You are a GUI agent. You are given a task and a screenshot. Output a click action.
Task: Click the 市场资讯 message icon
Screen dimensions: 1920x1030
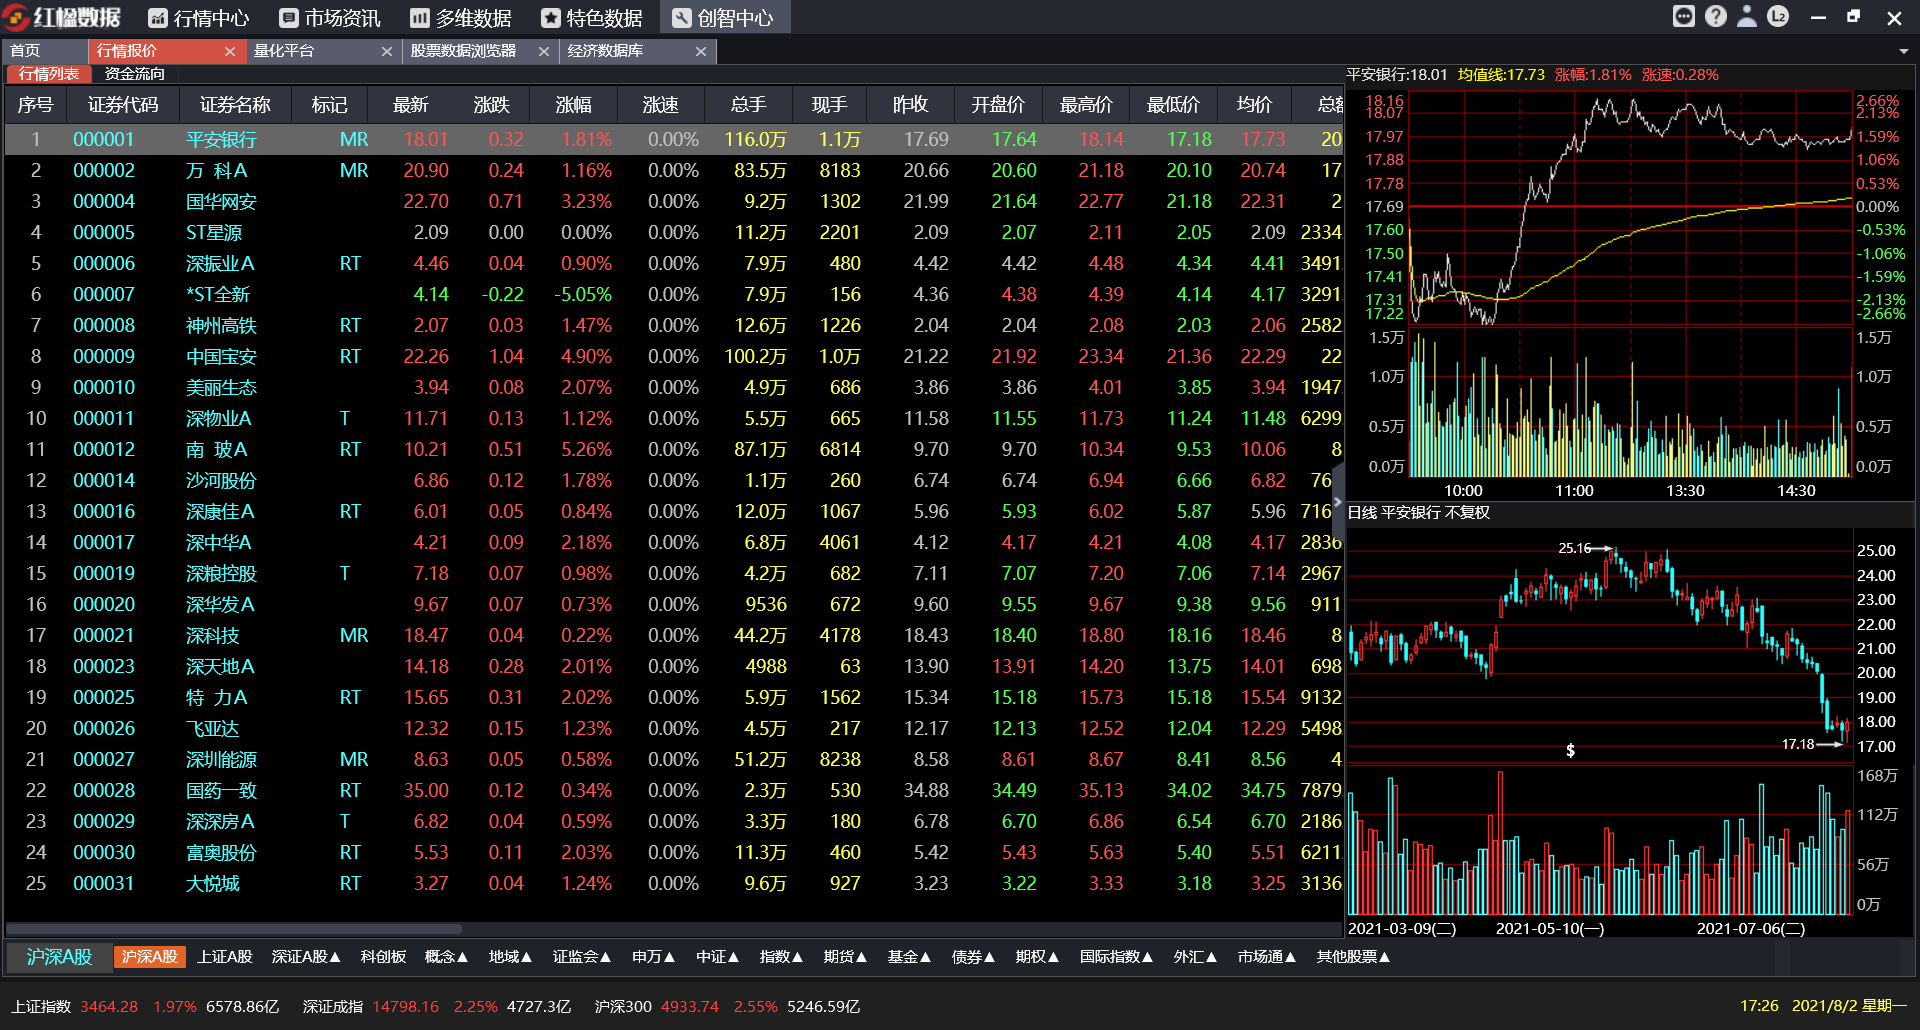[289, 18]
